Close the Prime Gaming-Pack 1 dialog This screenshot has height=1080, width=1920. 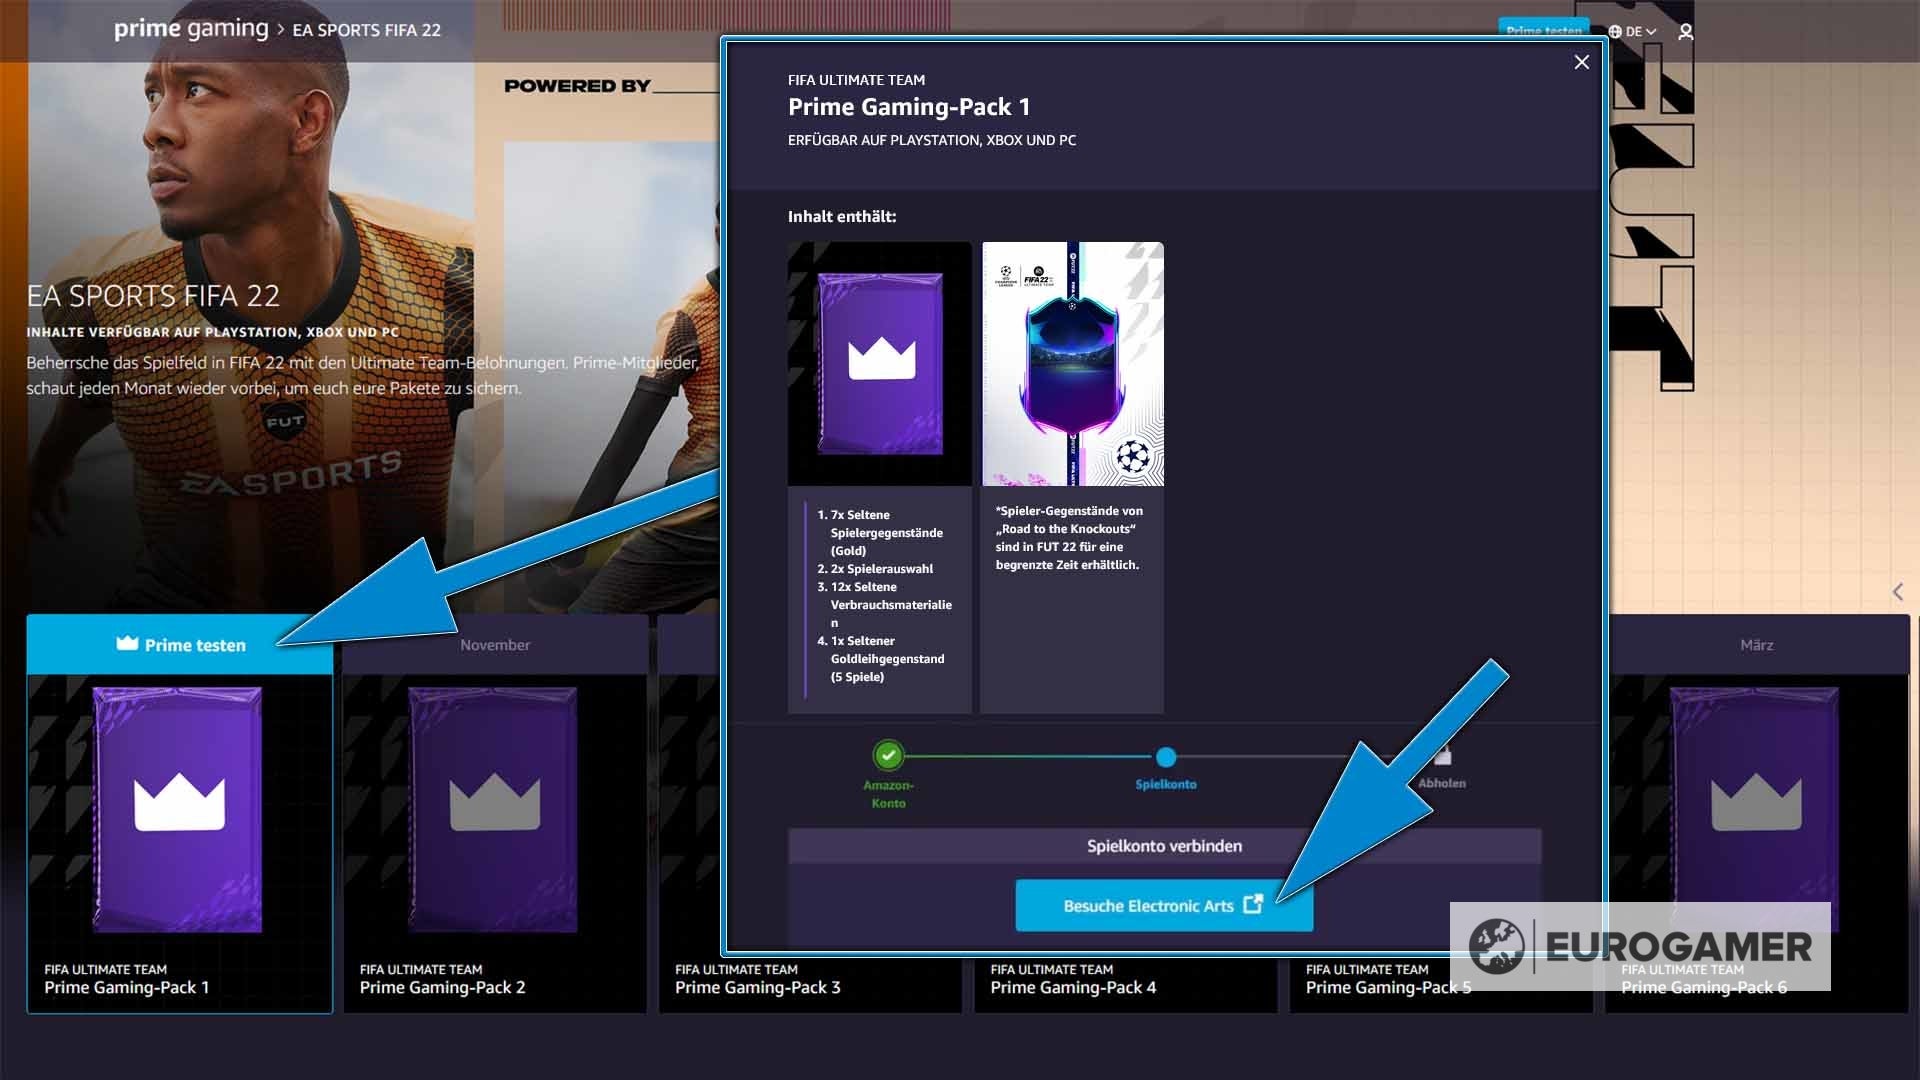(1581, 62)
